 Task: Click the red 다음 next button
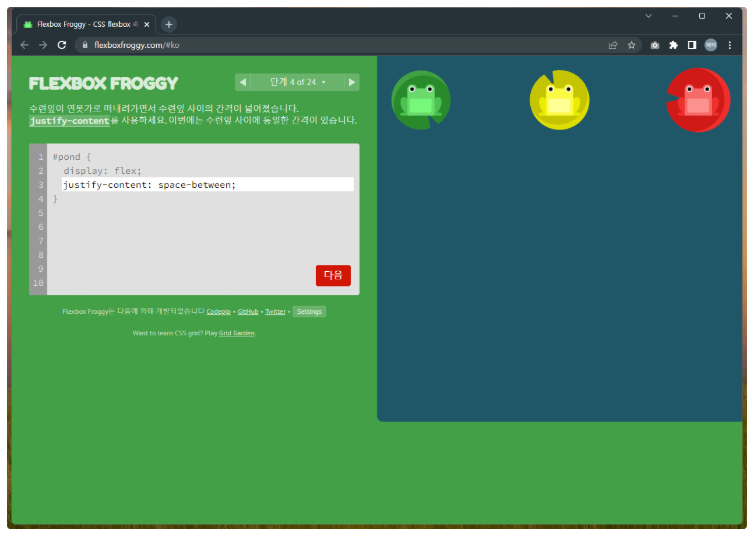333,275
